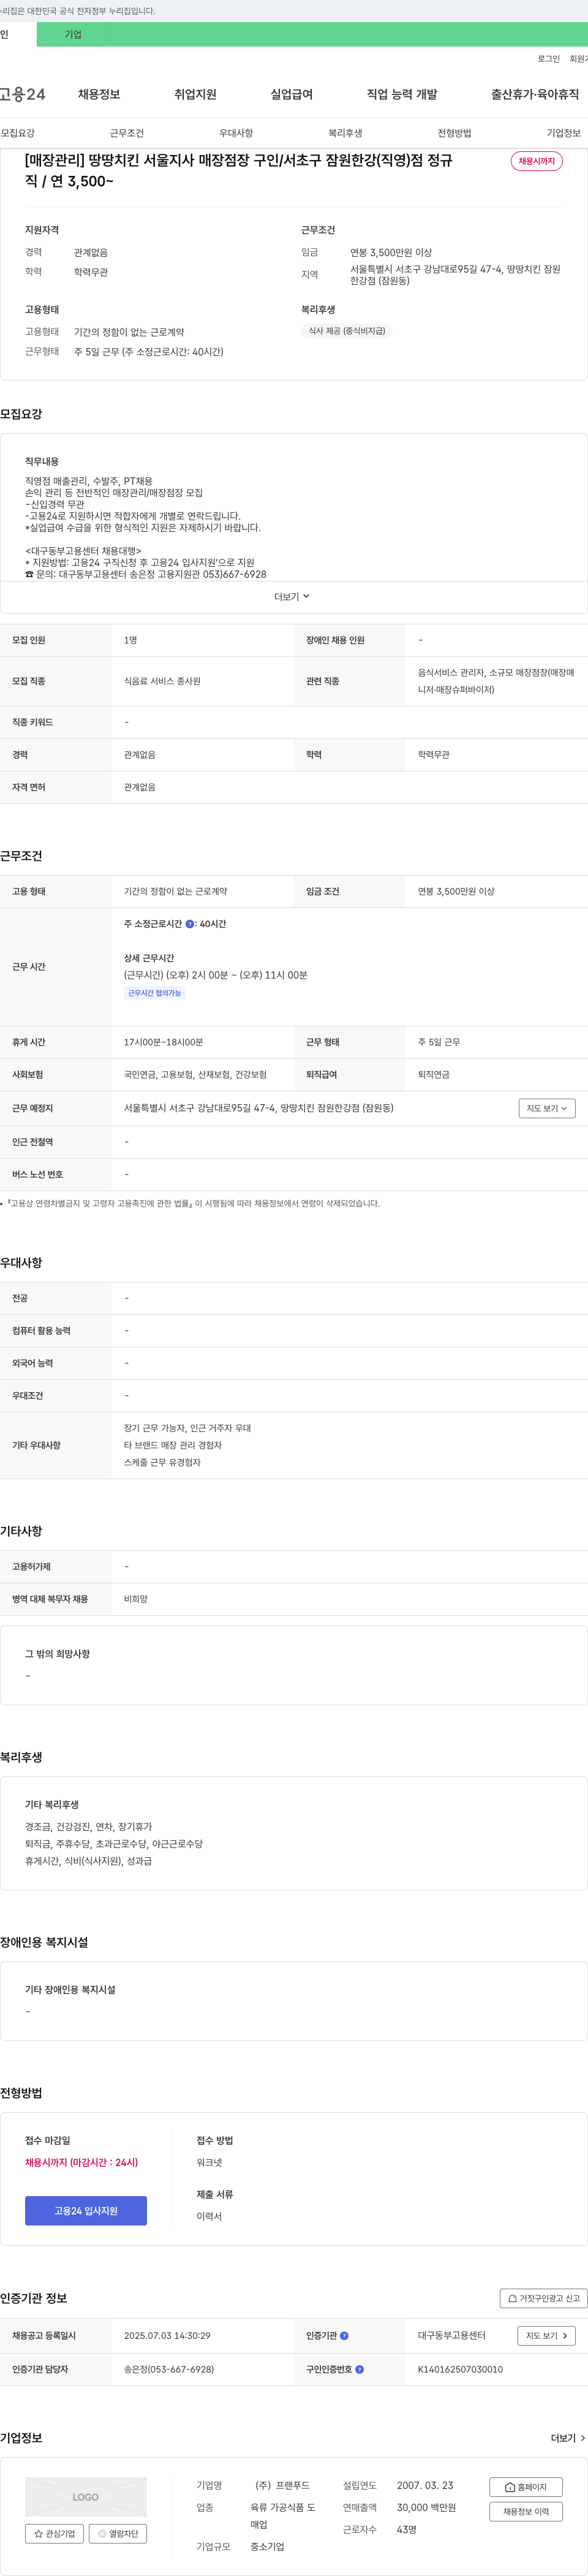Jump to the 복리후생 section tab
This screenshot has height=2576, width=588.
tap(345, 133)
